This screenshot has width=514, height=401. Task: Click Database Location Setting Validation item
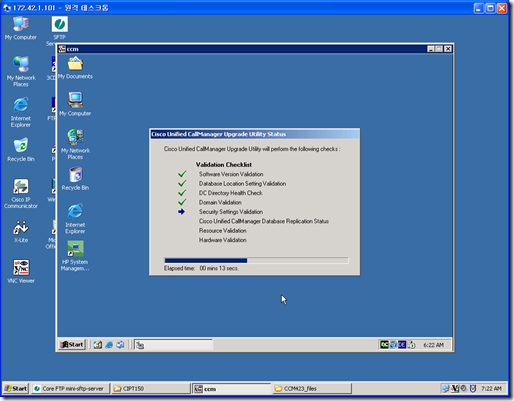pyautogui.click(x=242, y=183)
